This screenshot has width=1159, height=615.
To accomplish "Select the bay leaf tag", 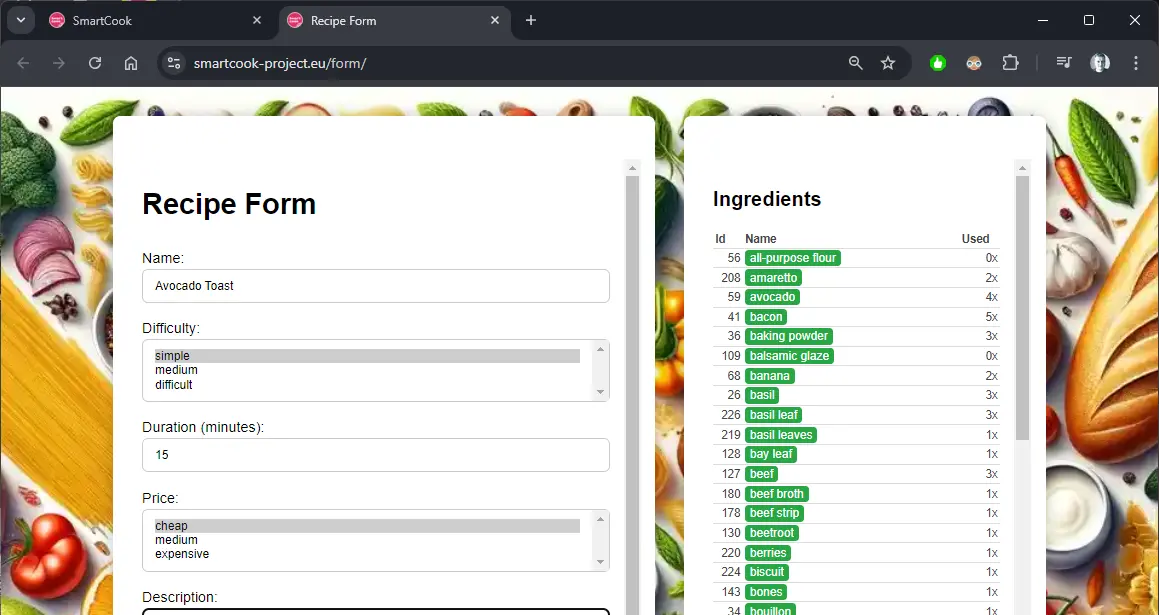I will (771, 454).
